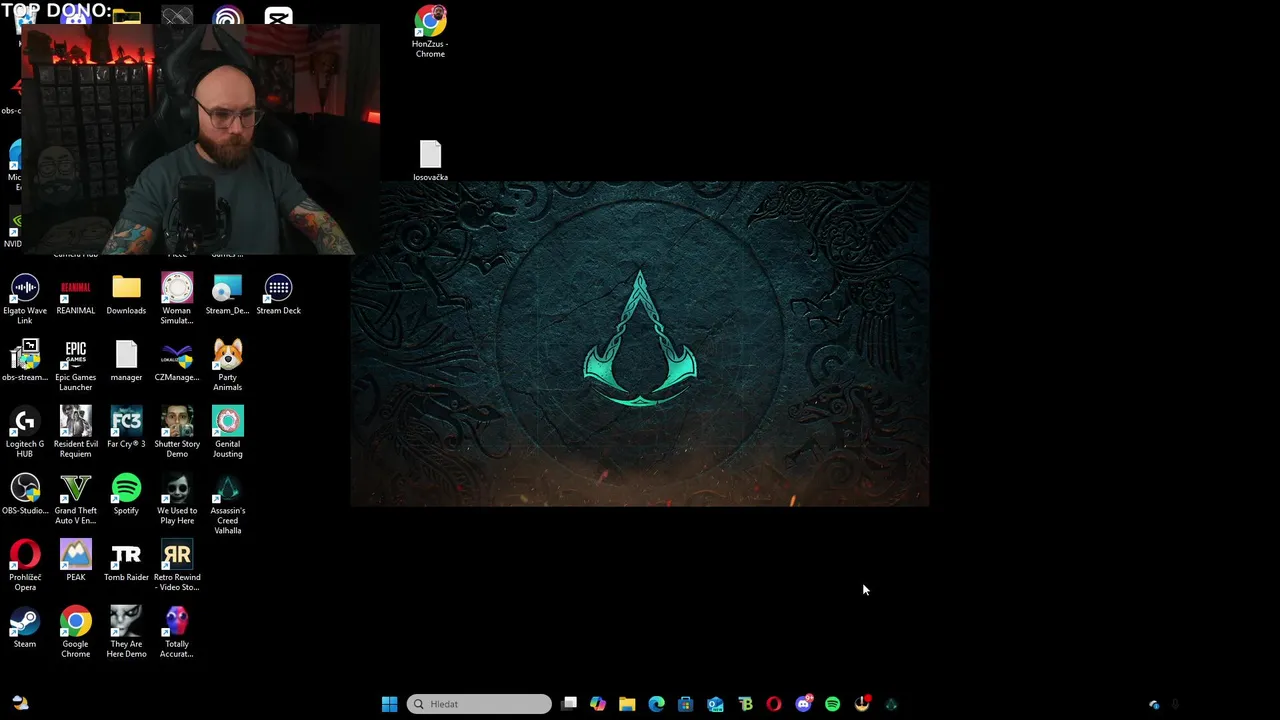Launch Assassin's Creed Valhalla desktop shortcut

pyautogui.click(x=227, y=504)
